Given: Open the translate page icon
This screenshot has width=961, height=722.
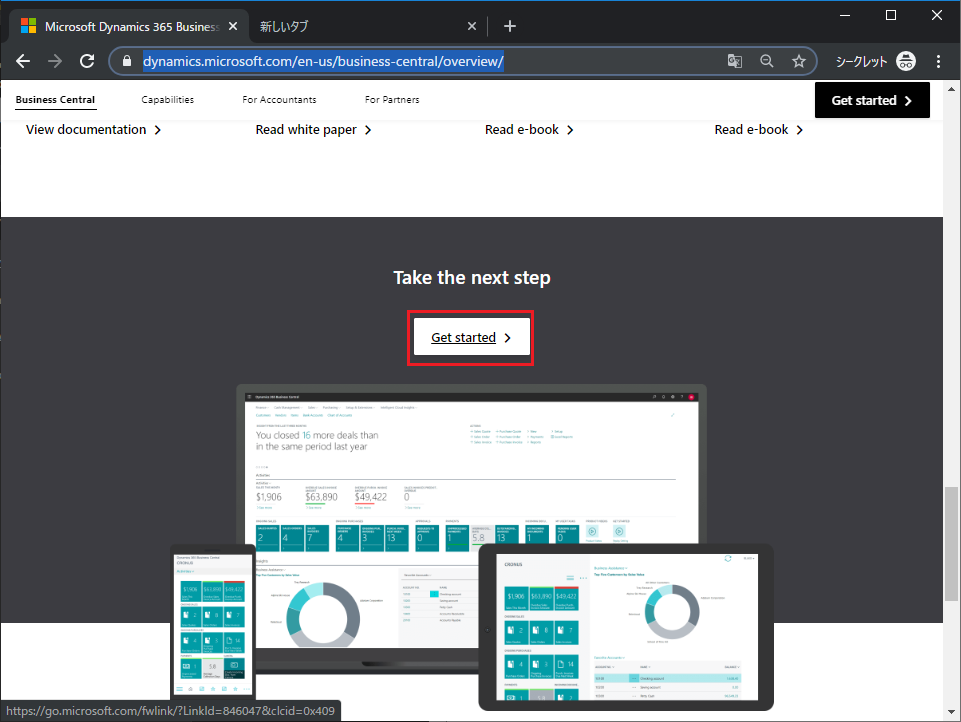Looking at the screenshot, I should (734, 61).
